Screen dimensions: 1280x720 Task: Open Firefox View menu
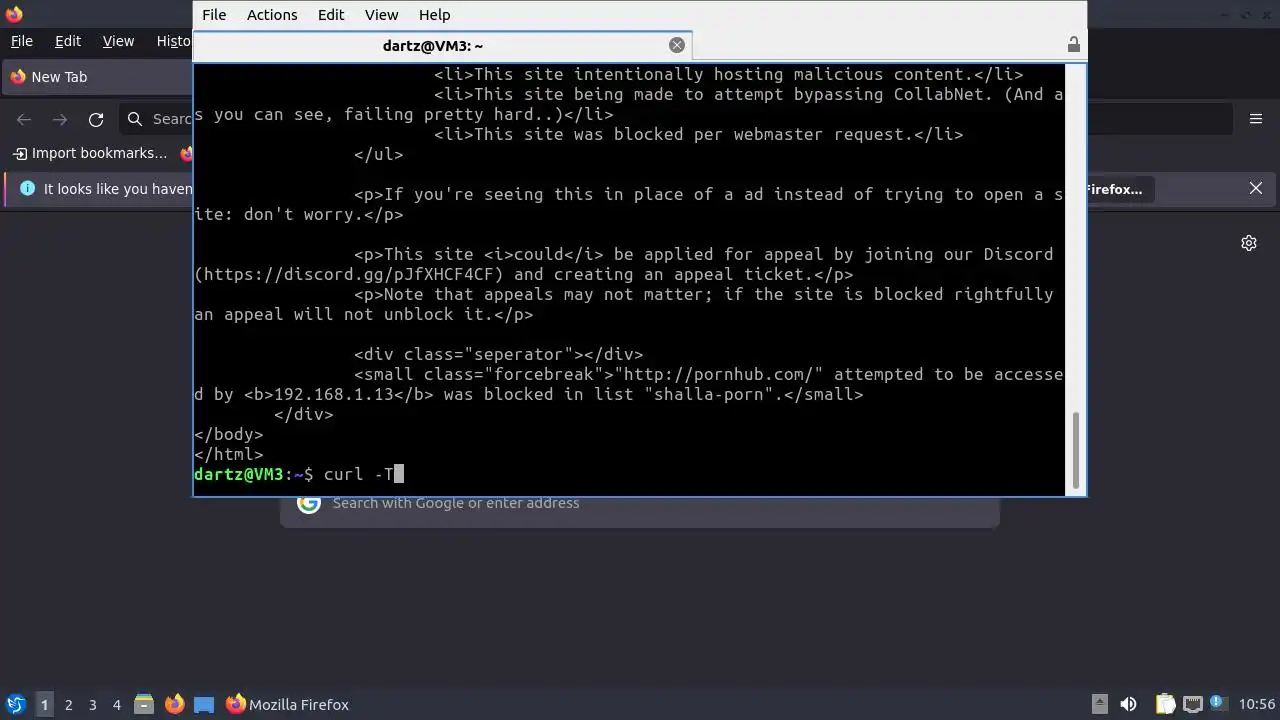point(118,41)
